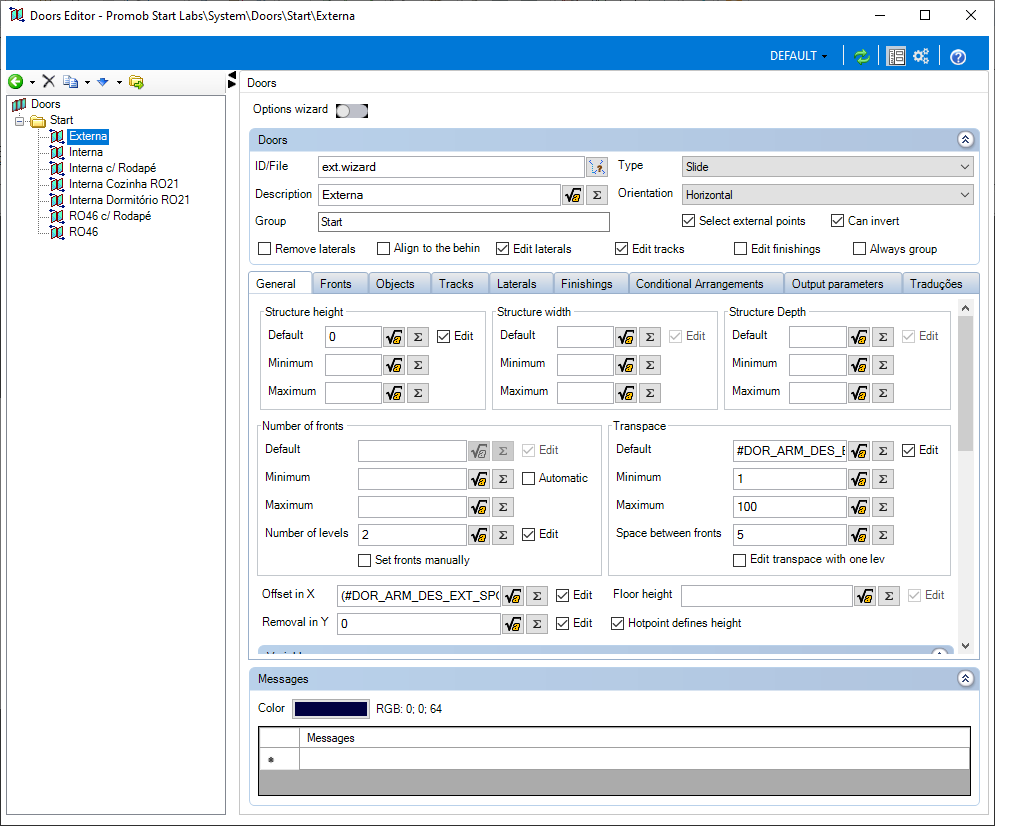This screenshot has height=826, width=1018.
Task: Open formula editor for Description field
Action: point(573,195)
